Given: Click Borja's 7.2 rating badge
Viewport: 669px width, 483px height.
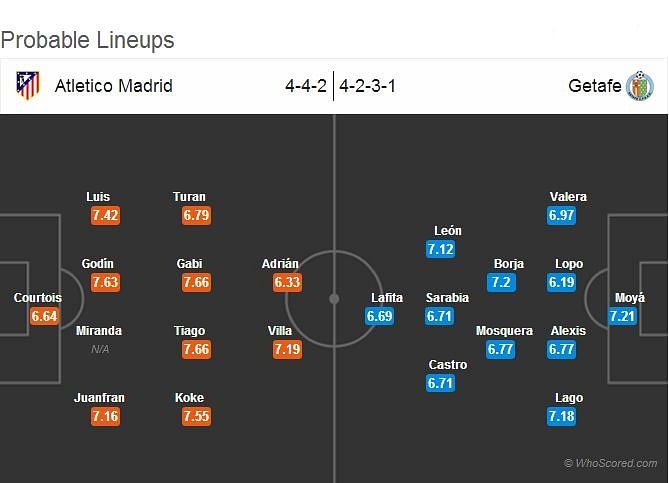Looking at the screenshot, I should click(x=501, y=282).
